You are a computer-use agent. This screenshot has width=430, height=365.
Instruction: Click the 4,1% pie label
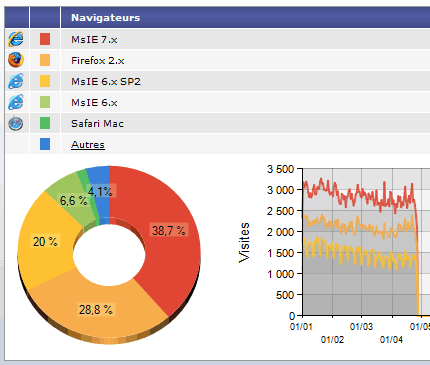(100, 192)
